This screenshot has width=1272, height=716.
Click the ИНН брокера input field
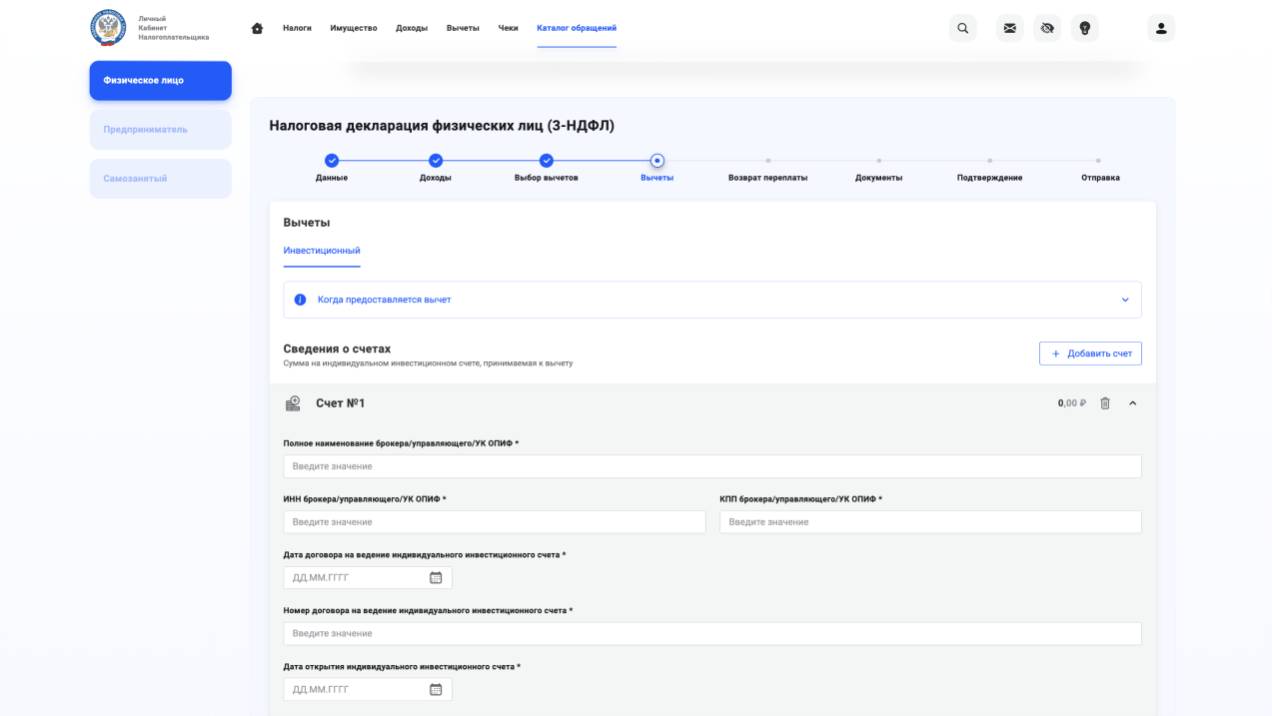(x=494, y=522)
